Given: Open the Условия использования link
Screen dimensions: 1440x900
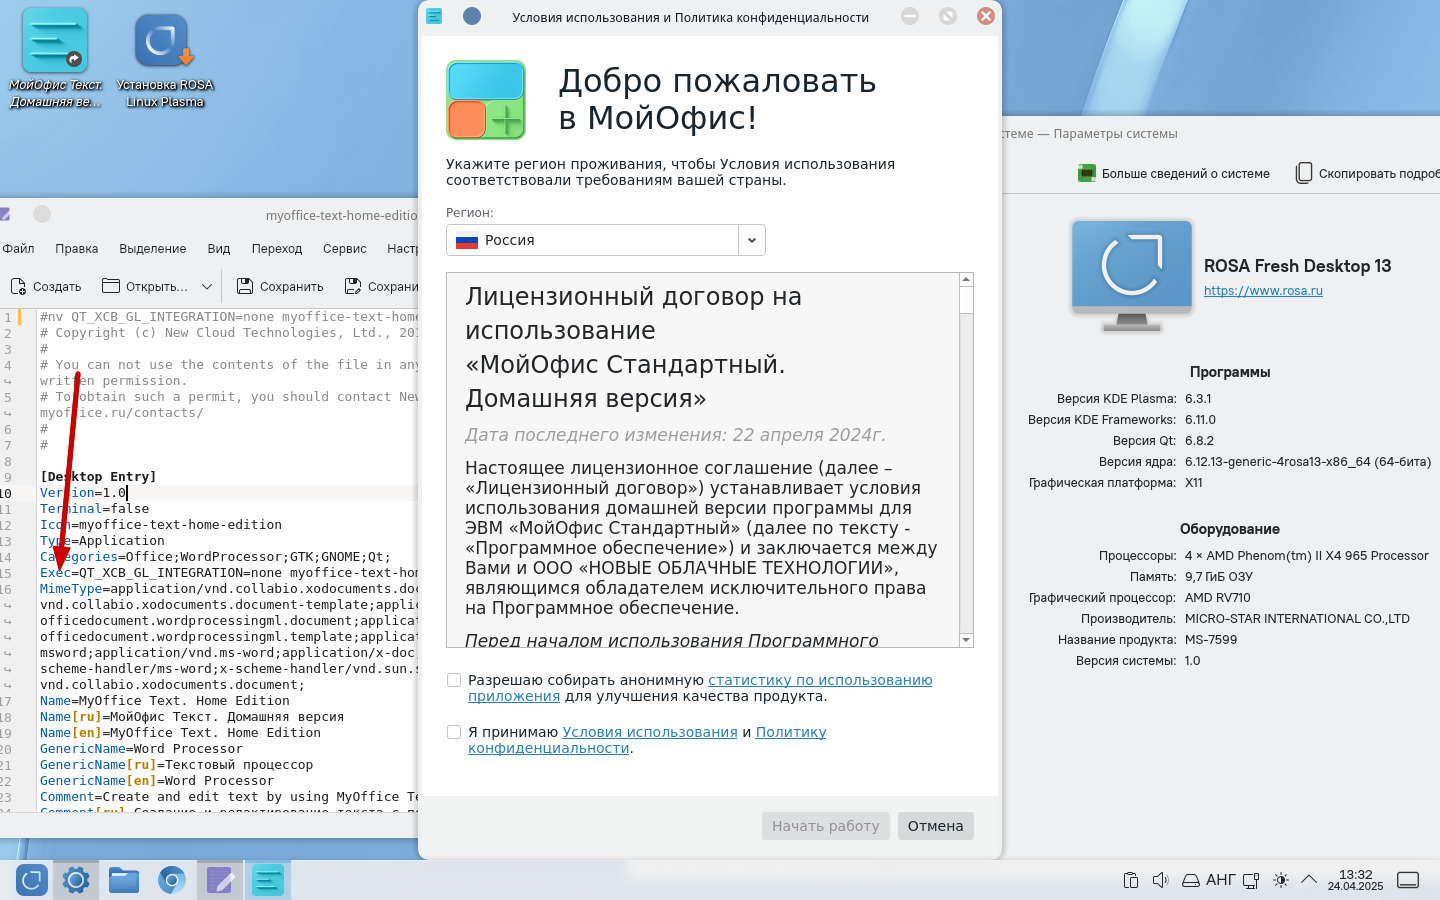Looking at the screenshot, I should (650, 732).
